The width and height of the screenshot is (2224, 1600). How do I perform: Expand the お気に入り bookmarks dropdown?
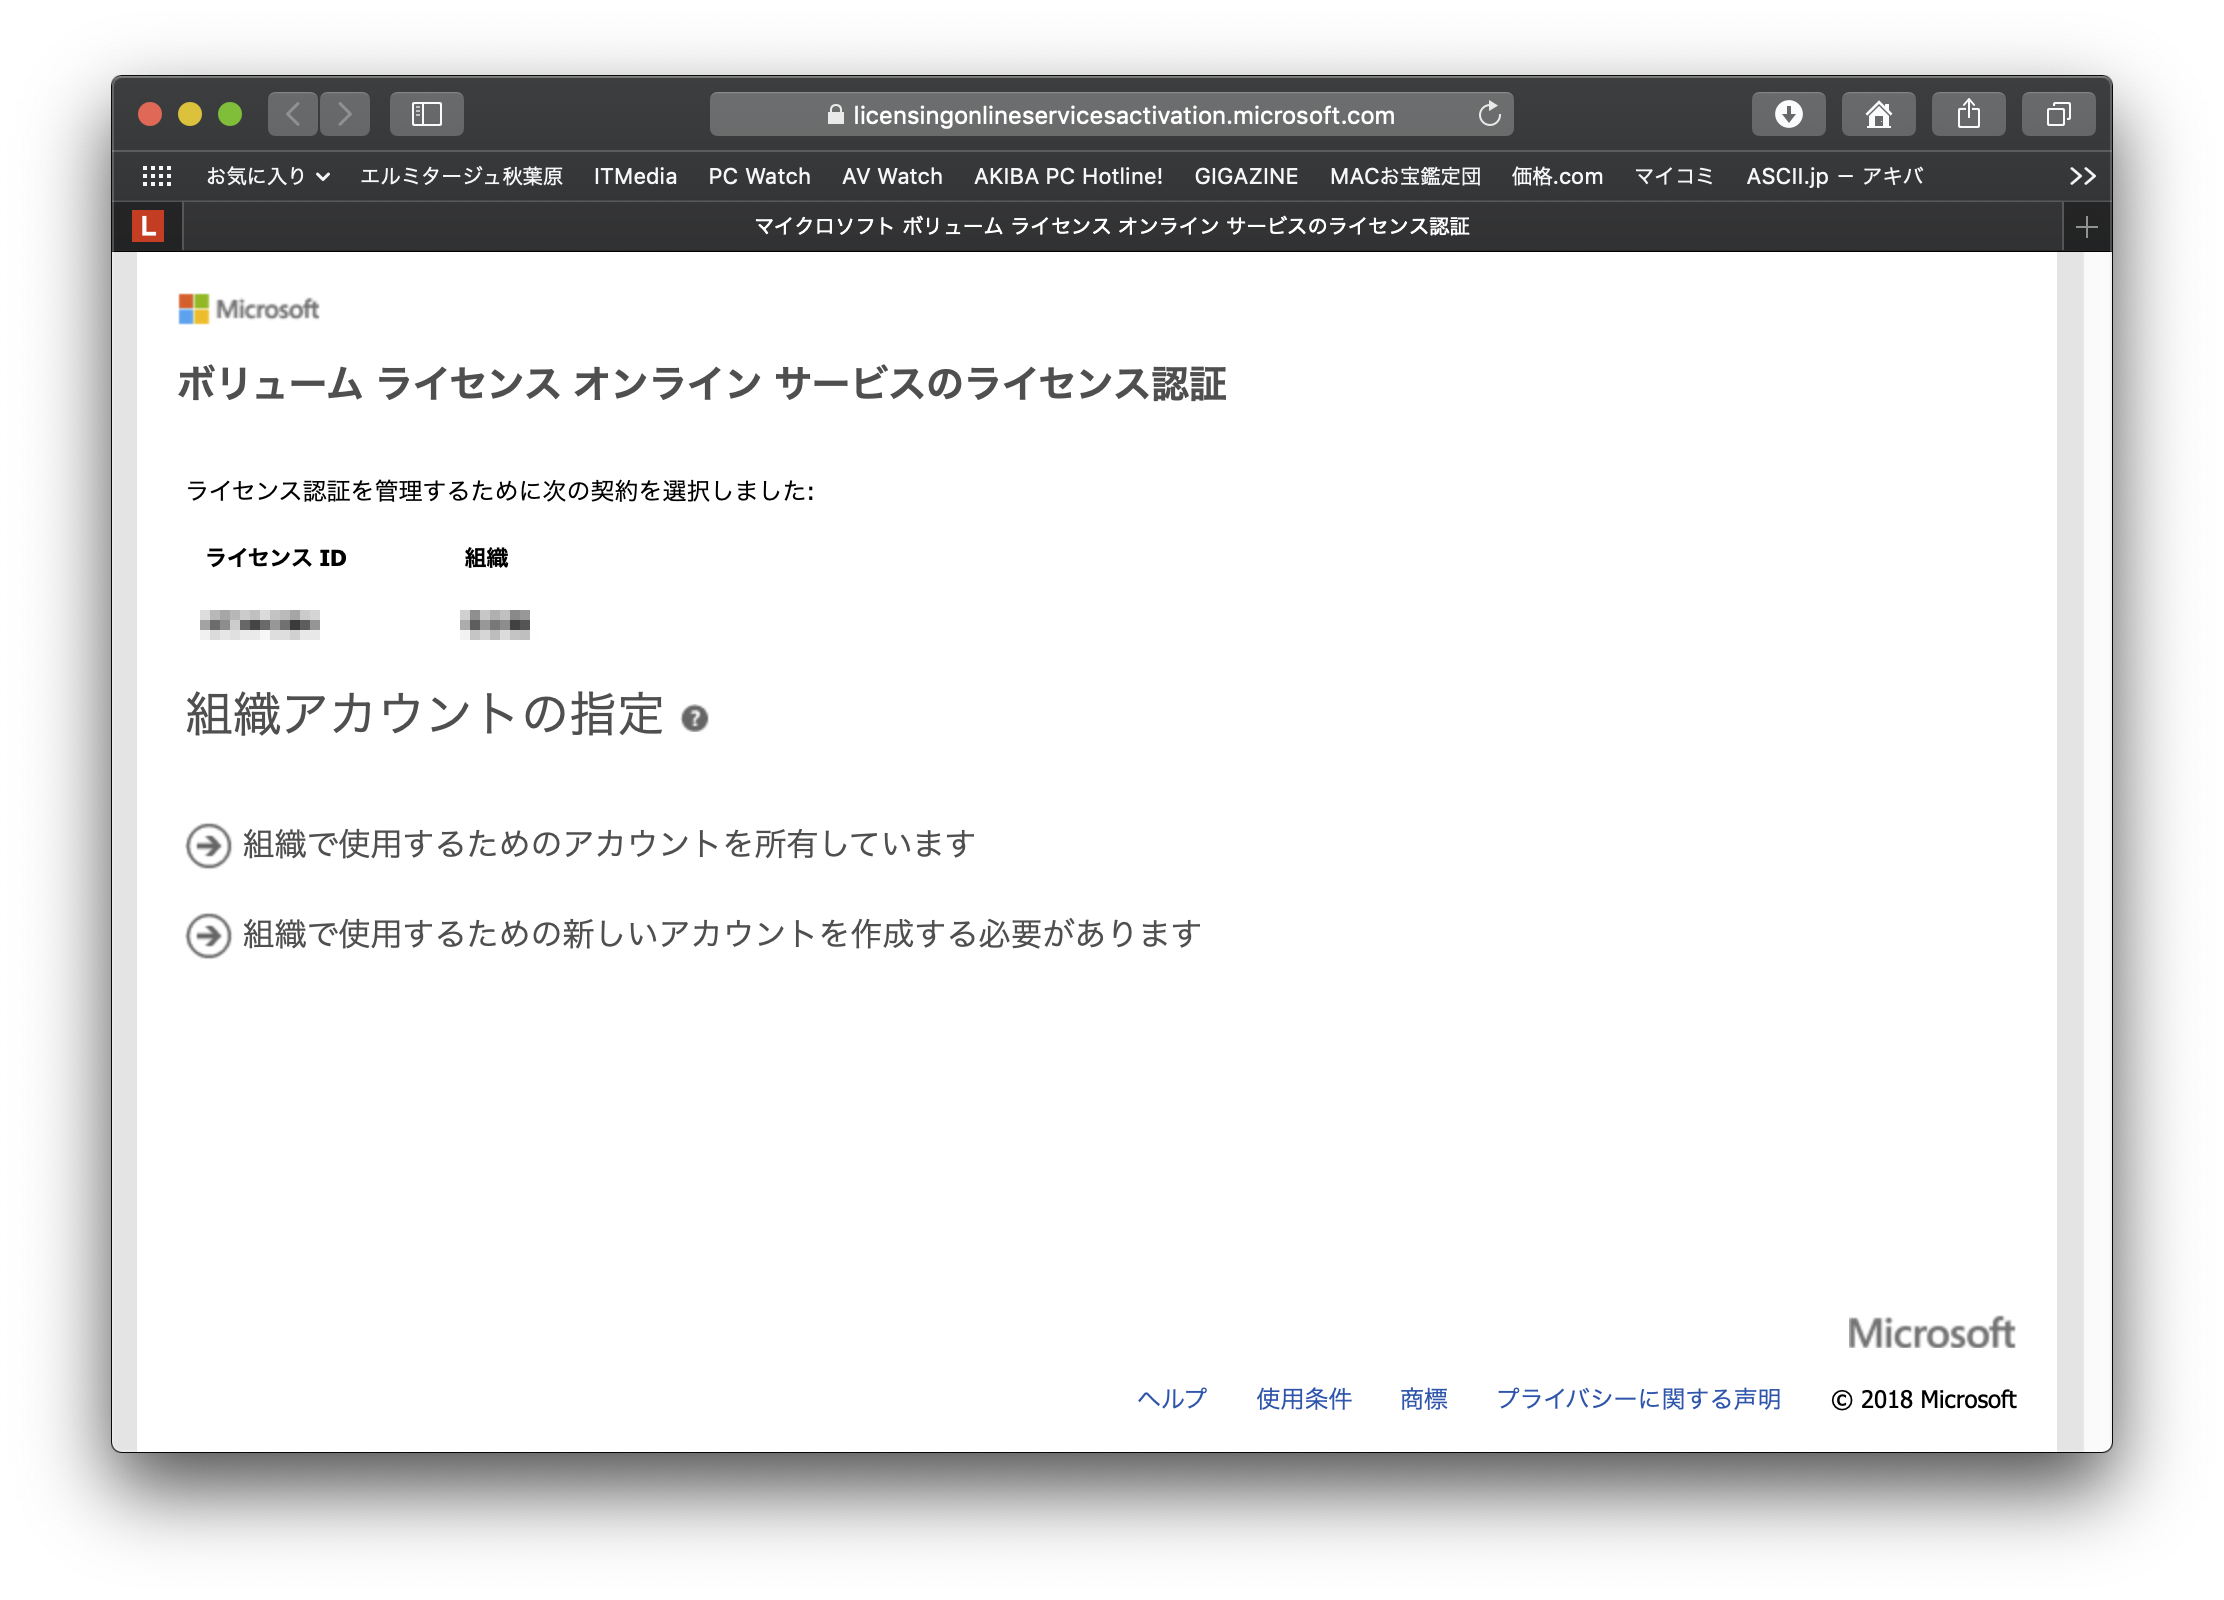coord(267,176)
